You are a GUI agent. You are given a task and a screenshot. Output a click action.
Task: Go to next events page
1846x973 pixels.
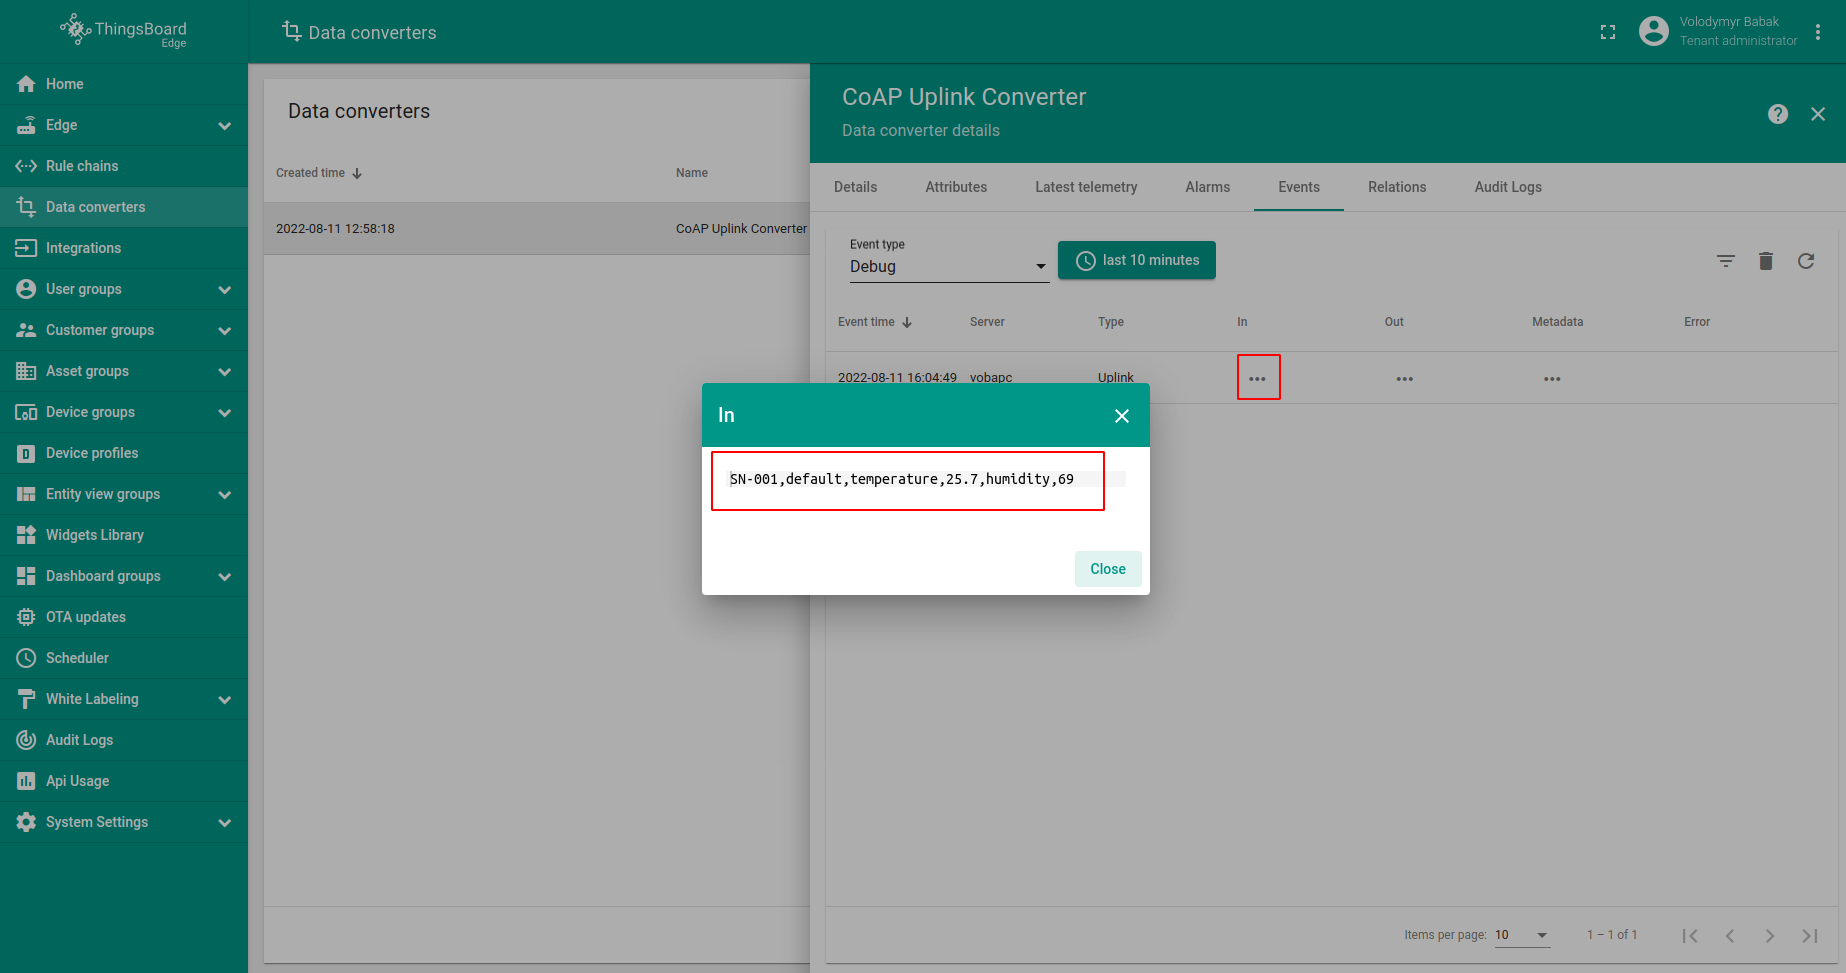[1770, 936]
